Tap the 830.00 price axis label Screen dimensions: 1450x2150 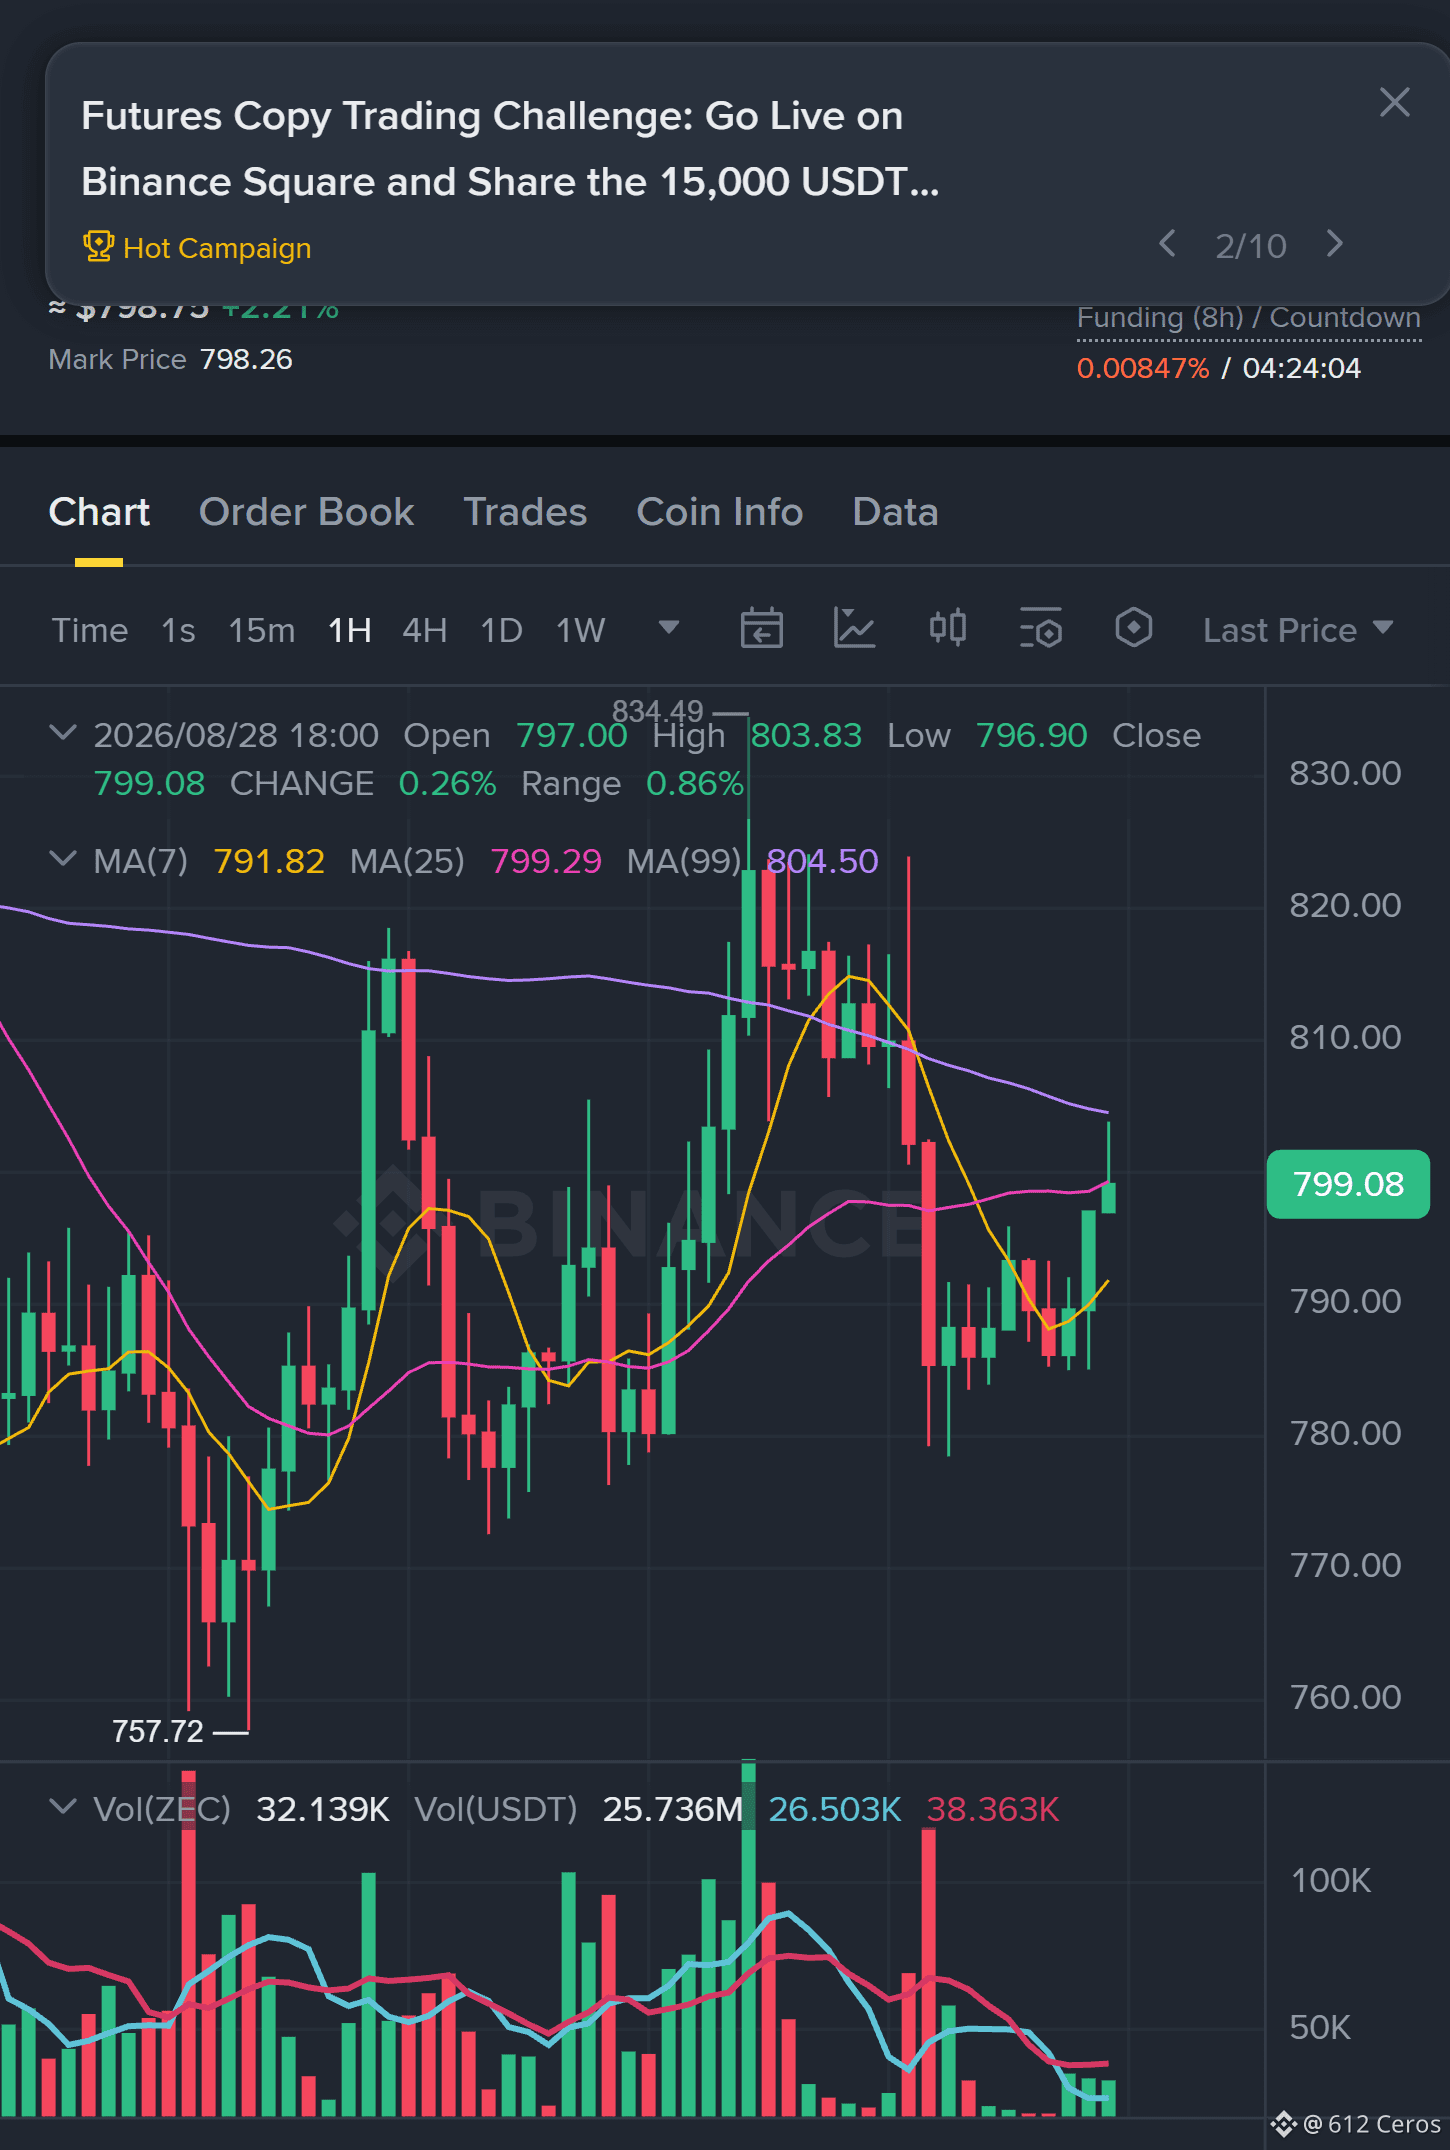coord(1345,773)
